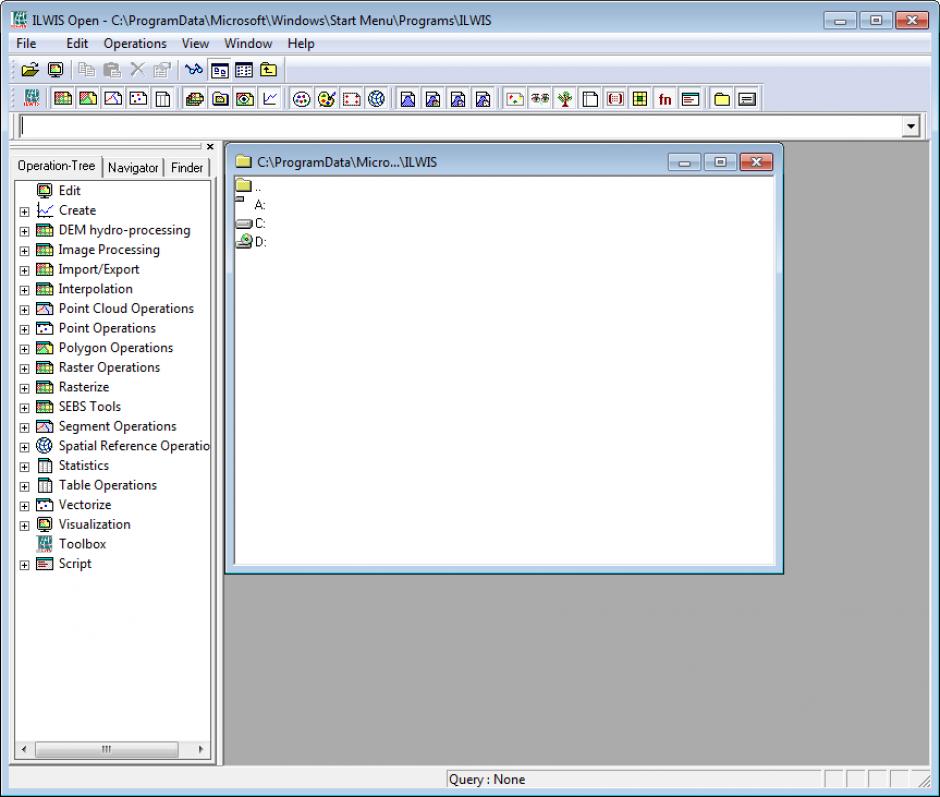
Task: Click the Map View eye icon
Action: point(245,99)
